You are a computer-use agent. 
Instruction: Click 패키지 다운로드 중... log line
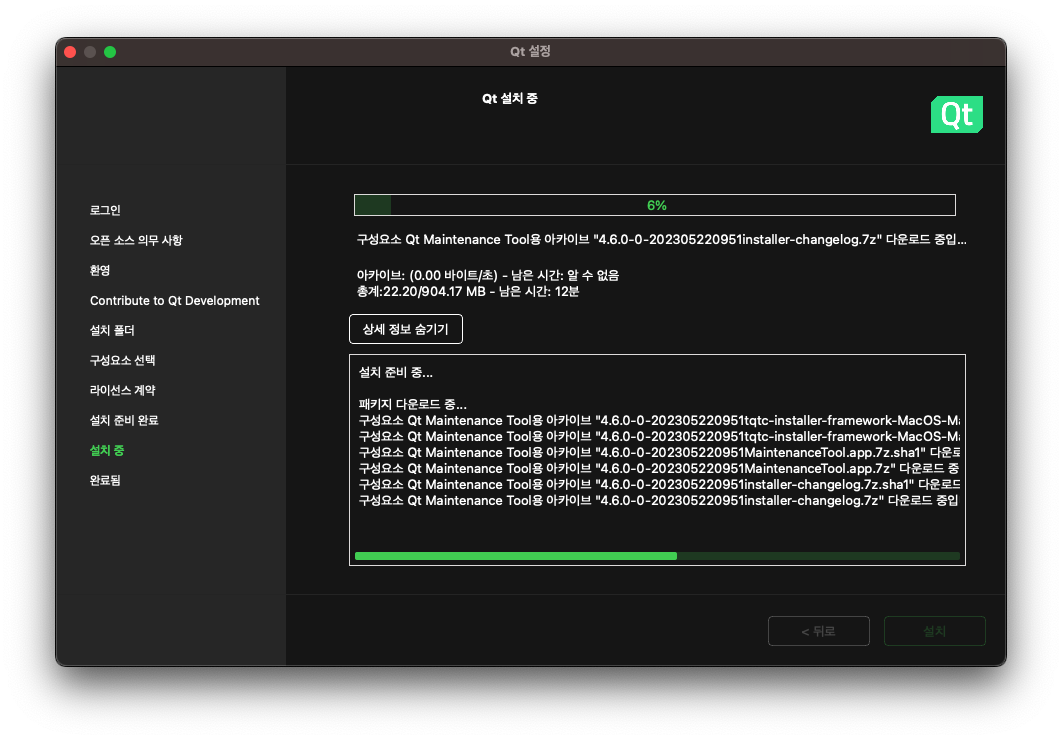click(412, 404)
